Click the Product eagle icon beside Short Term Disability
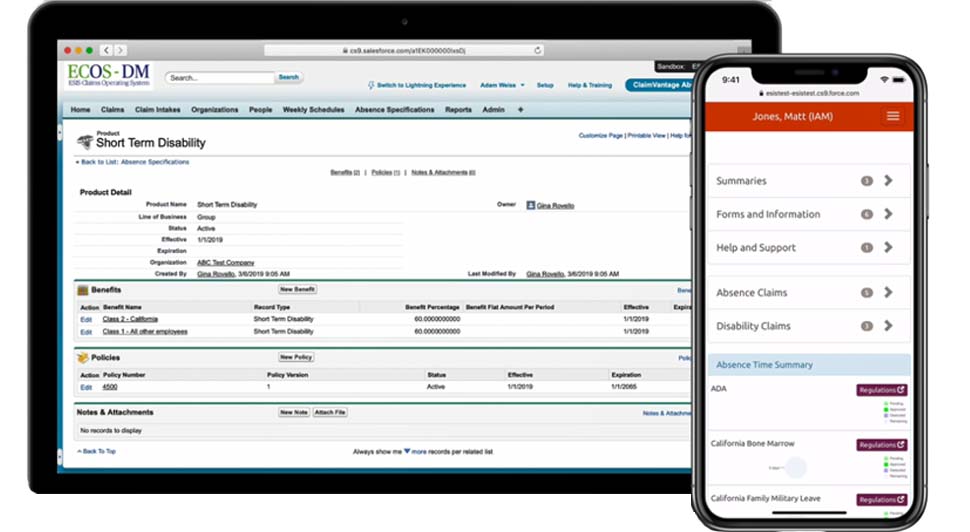 [x=85, y=141]
